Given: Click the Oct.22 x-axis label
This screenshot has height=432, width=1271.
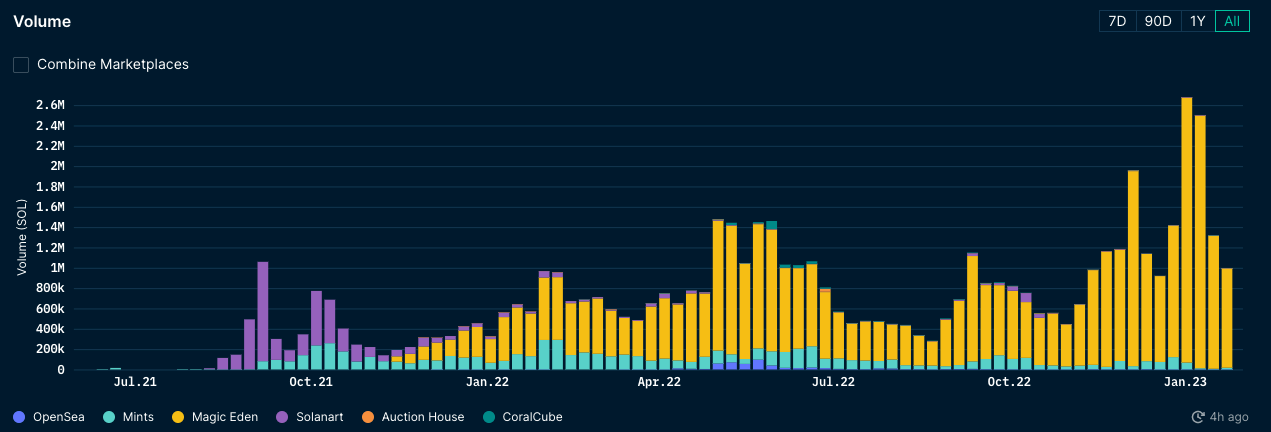Looking at the screenshot, I should click(1009, 382).
